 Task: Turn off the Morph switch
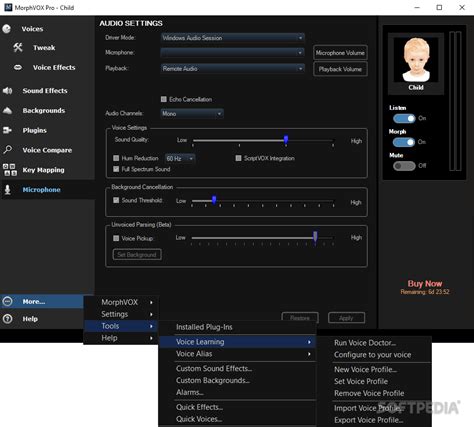404,142
